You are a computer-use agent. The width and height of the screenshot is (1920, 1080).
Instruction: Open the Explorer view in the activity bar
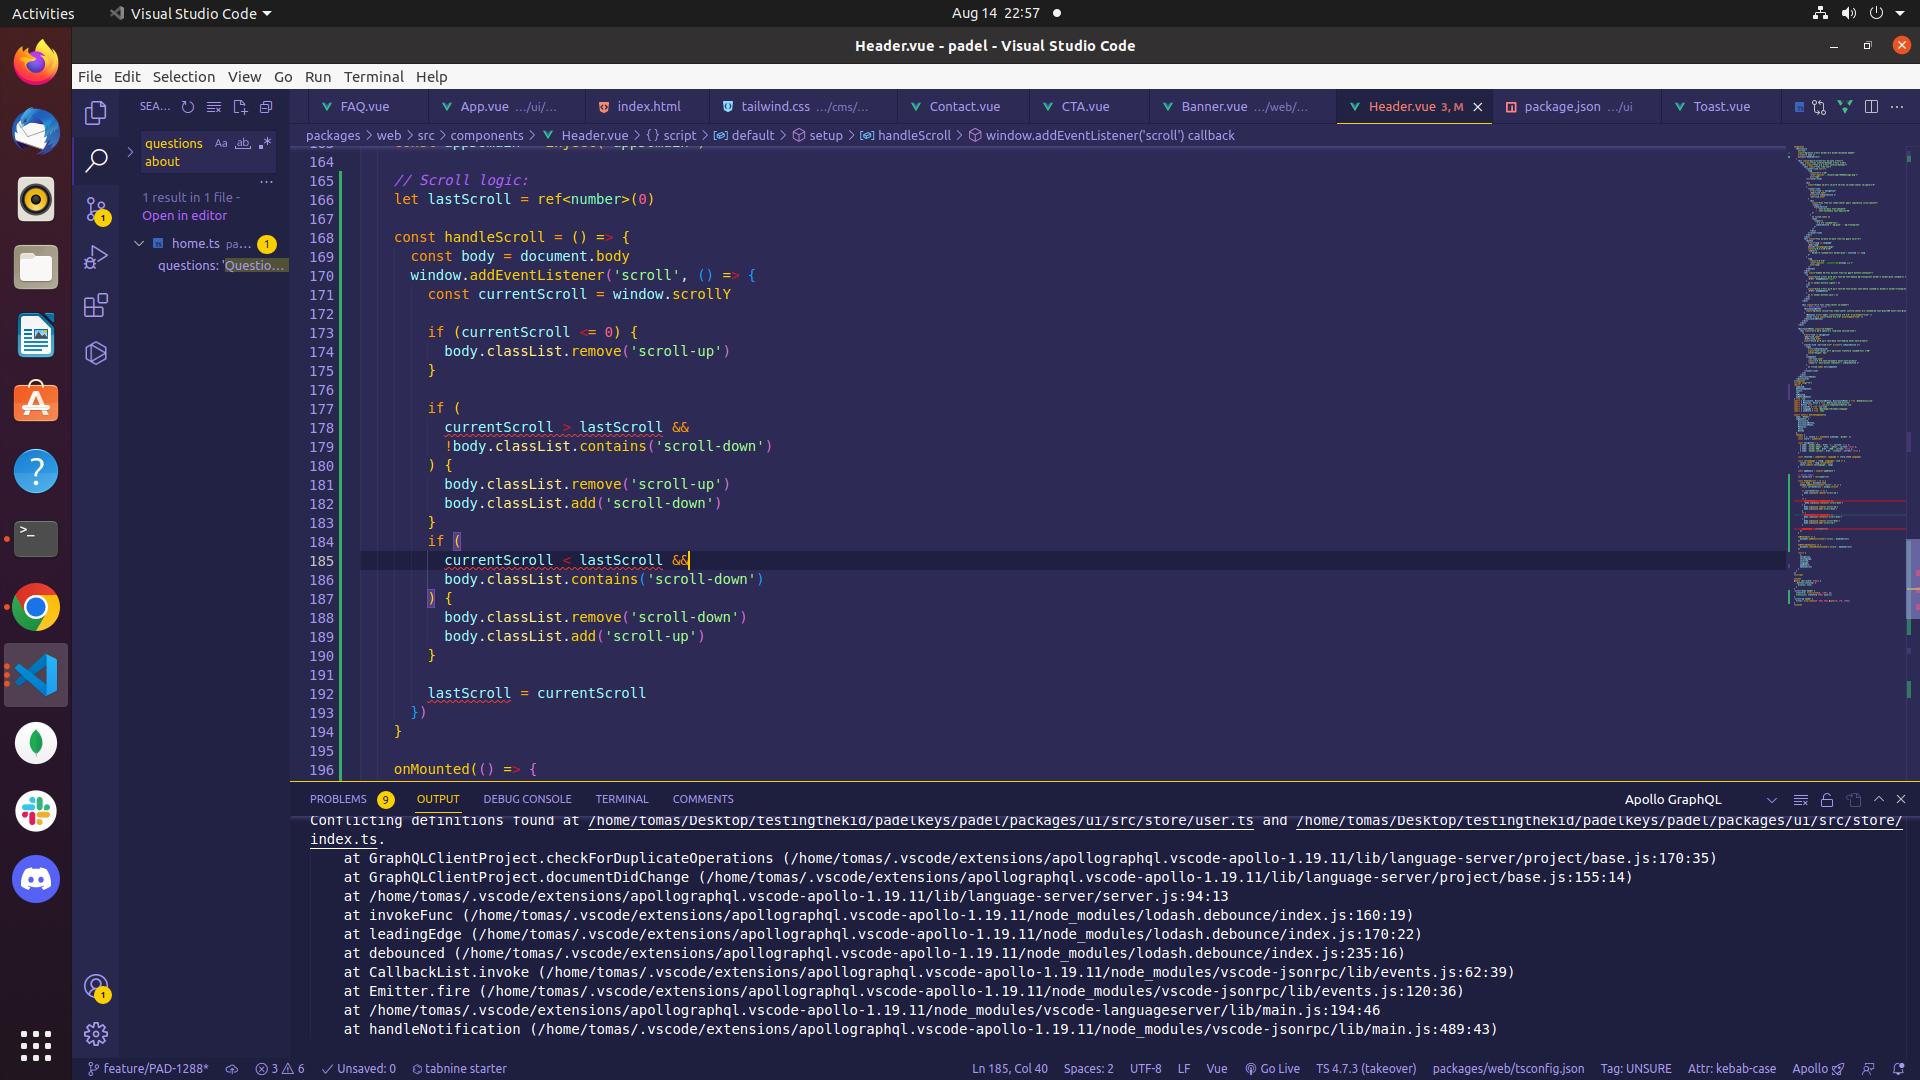click(96, 112)
